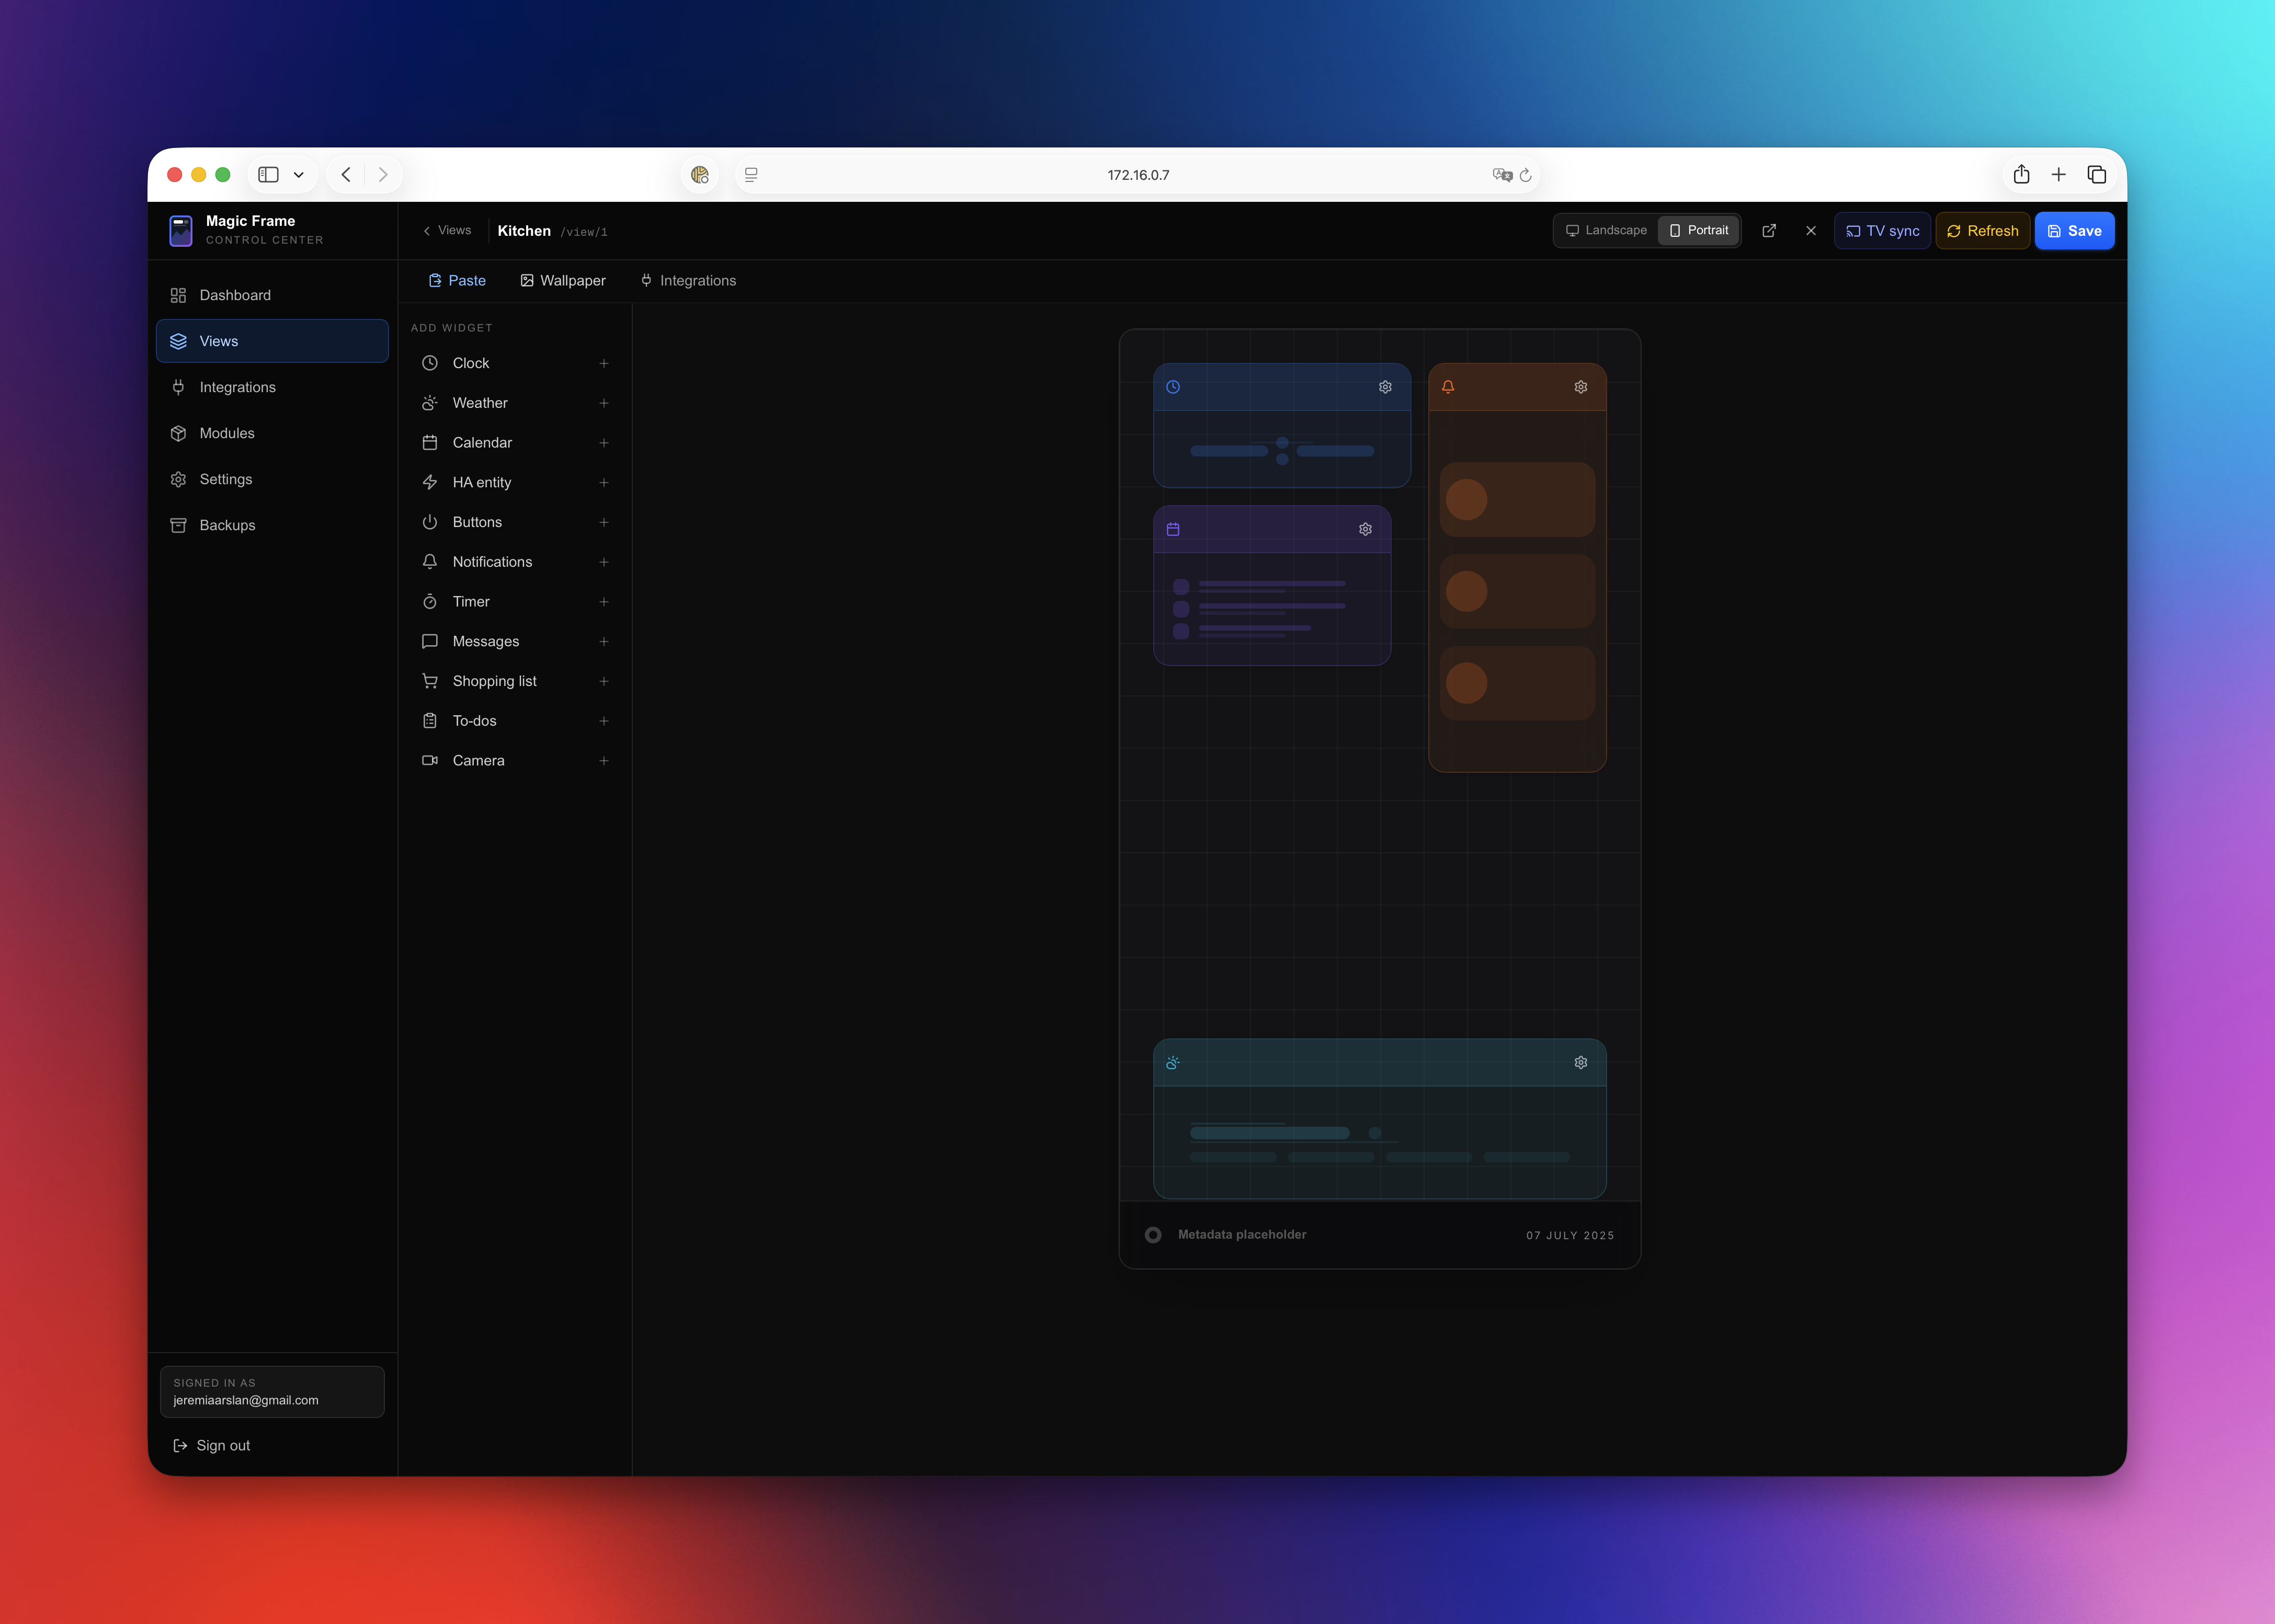This screenshot has width=2275, height=1624.
Task: Reload the page in the address bar
Action: pyautogui.click(x=1526, y=175)
